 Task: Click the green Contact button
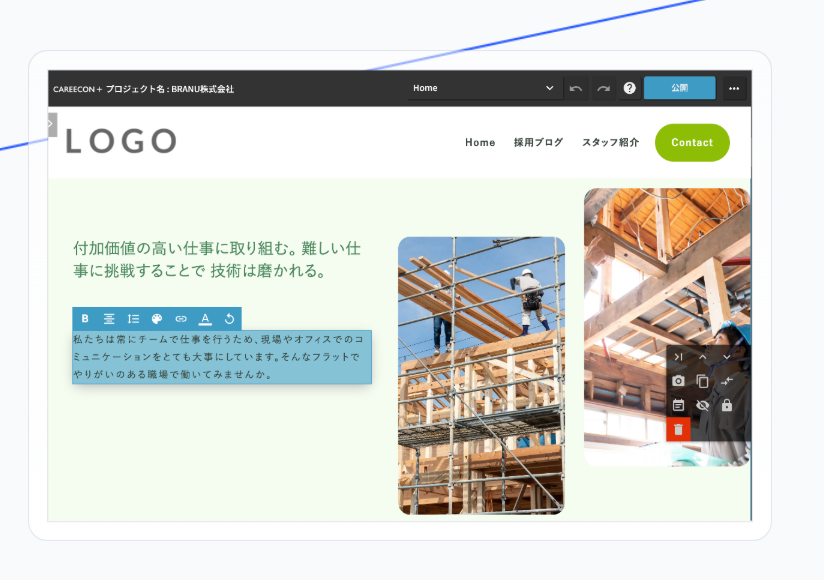point(691,142)
